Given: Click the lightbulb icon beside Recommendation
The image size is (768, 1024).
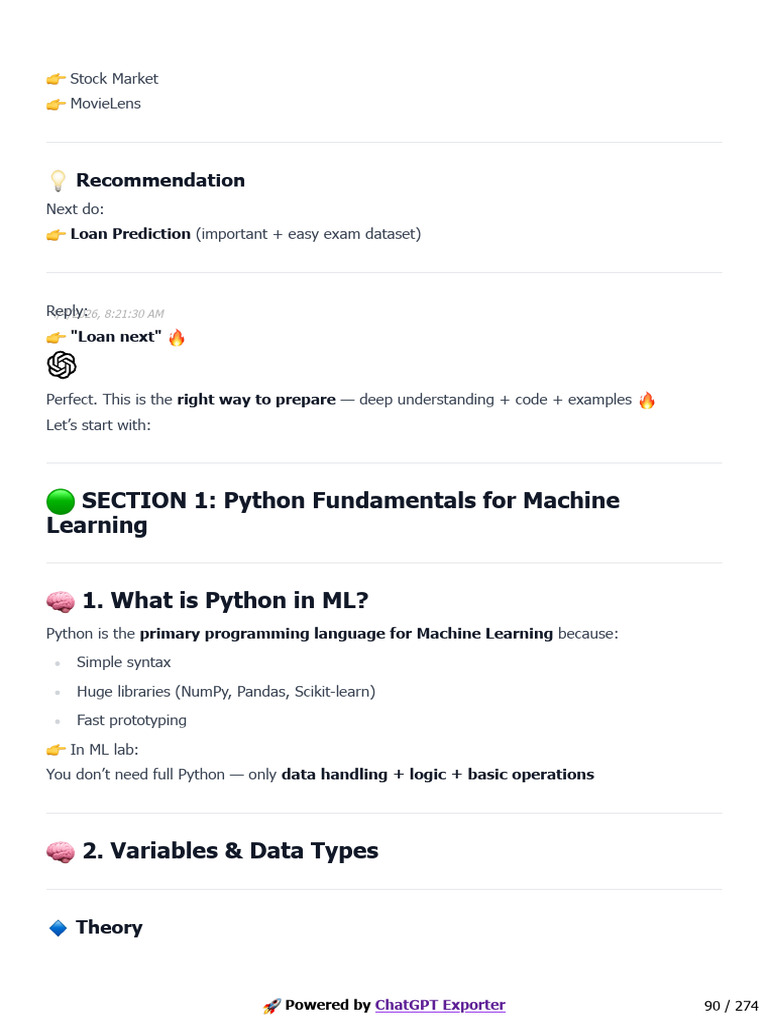Looking at the screenshot, I should [x=58, y=180].
